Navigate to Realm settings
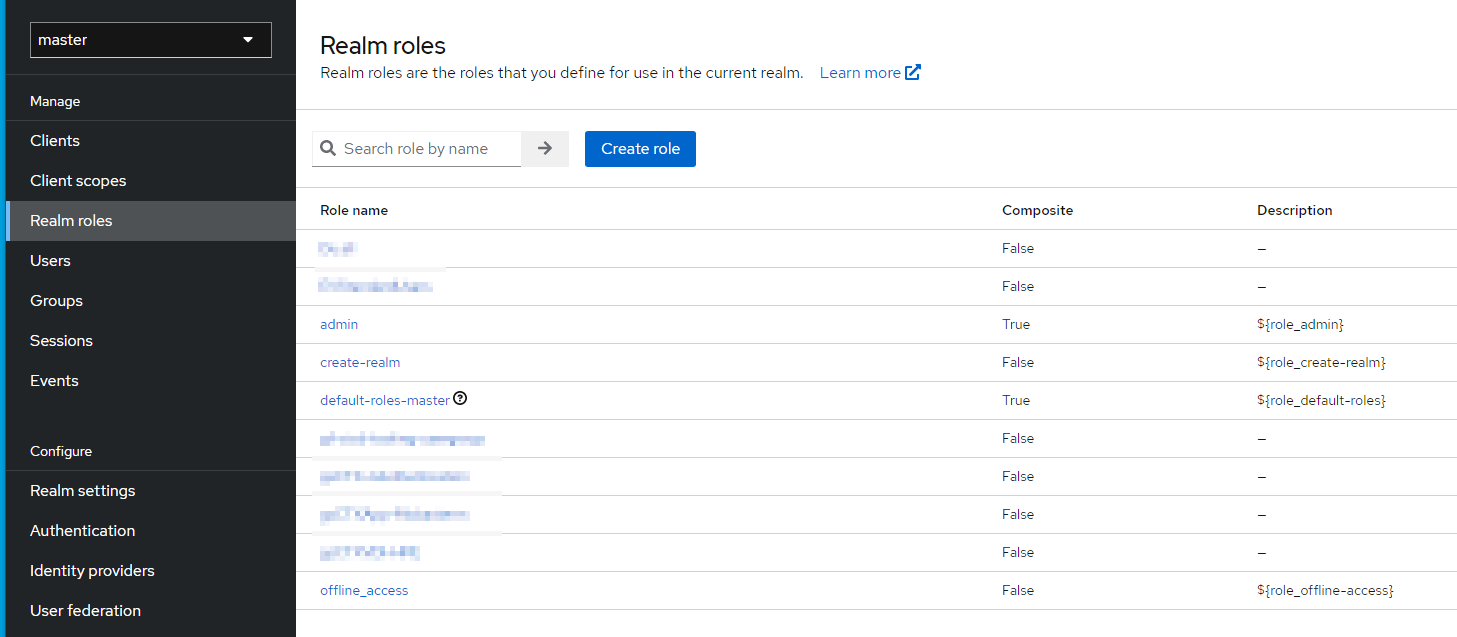1457x637 pixels. click(83, 490)
